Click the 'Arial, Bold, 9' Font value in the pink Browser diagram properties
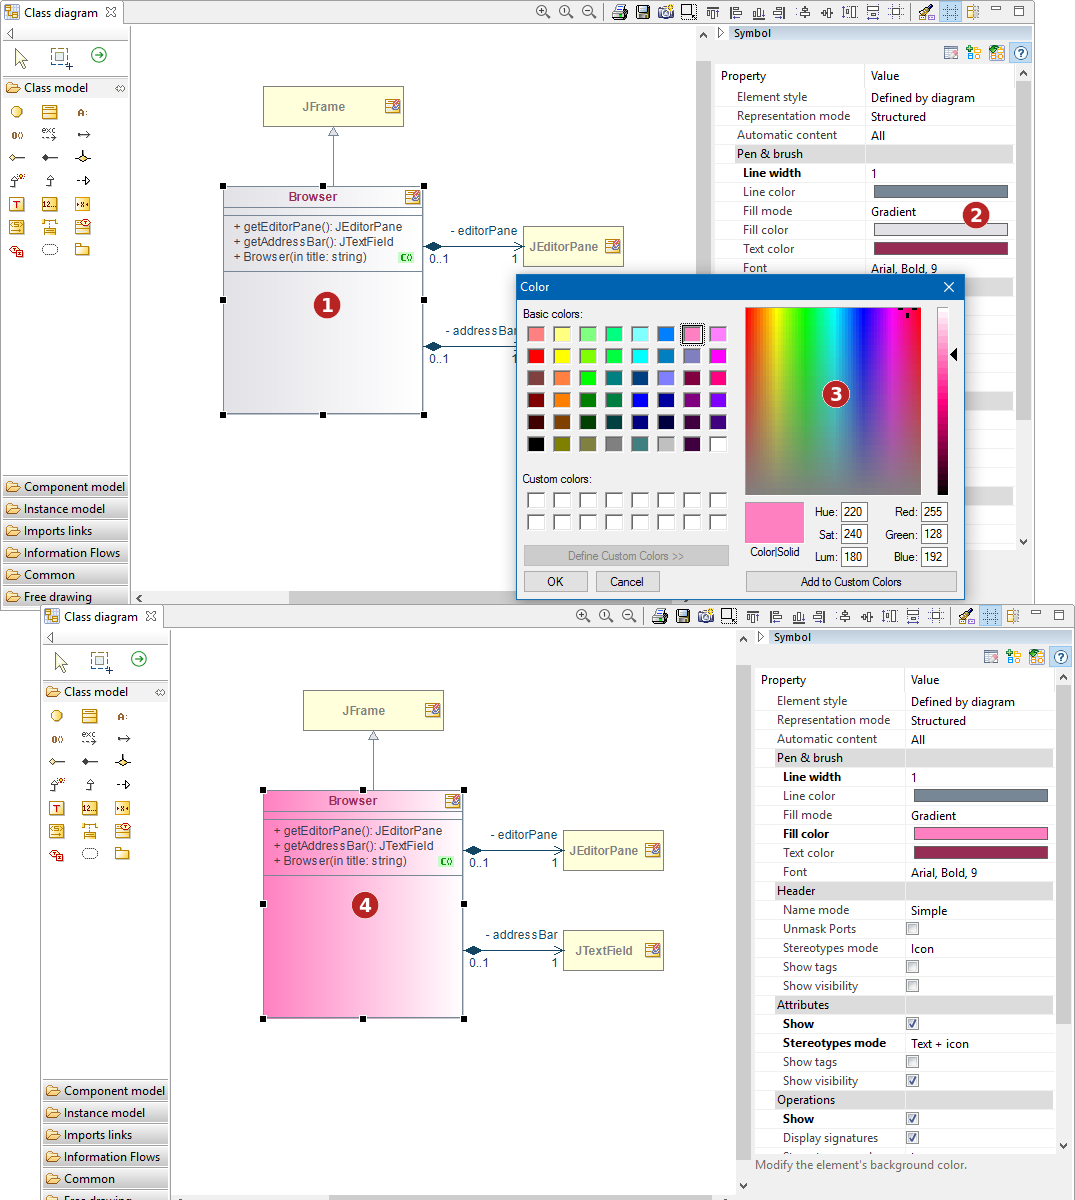Viewport: 1075px width, 1200px height. (944, 873)
